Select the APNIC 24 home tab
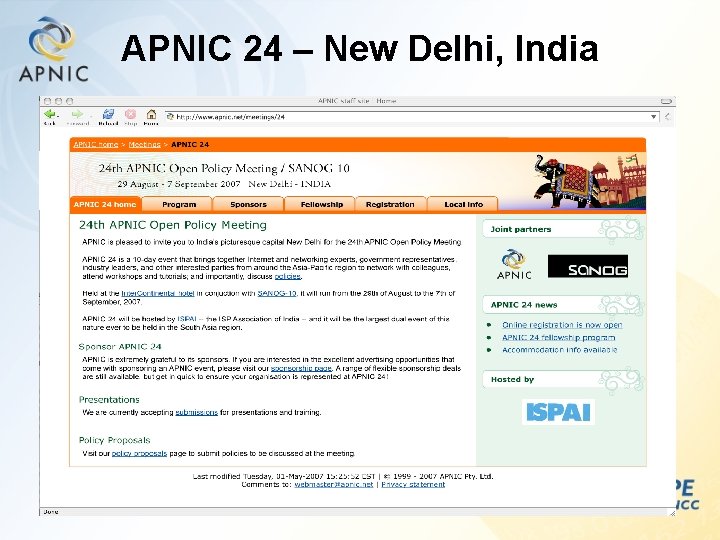Image resolution: width=720 pixels, height=540 pixels. [x=105, y=204]
